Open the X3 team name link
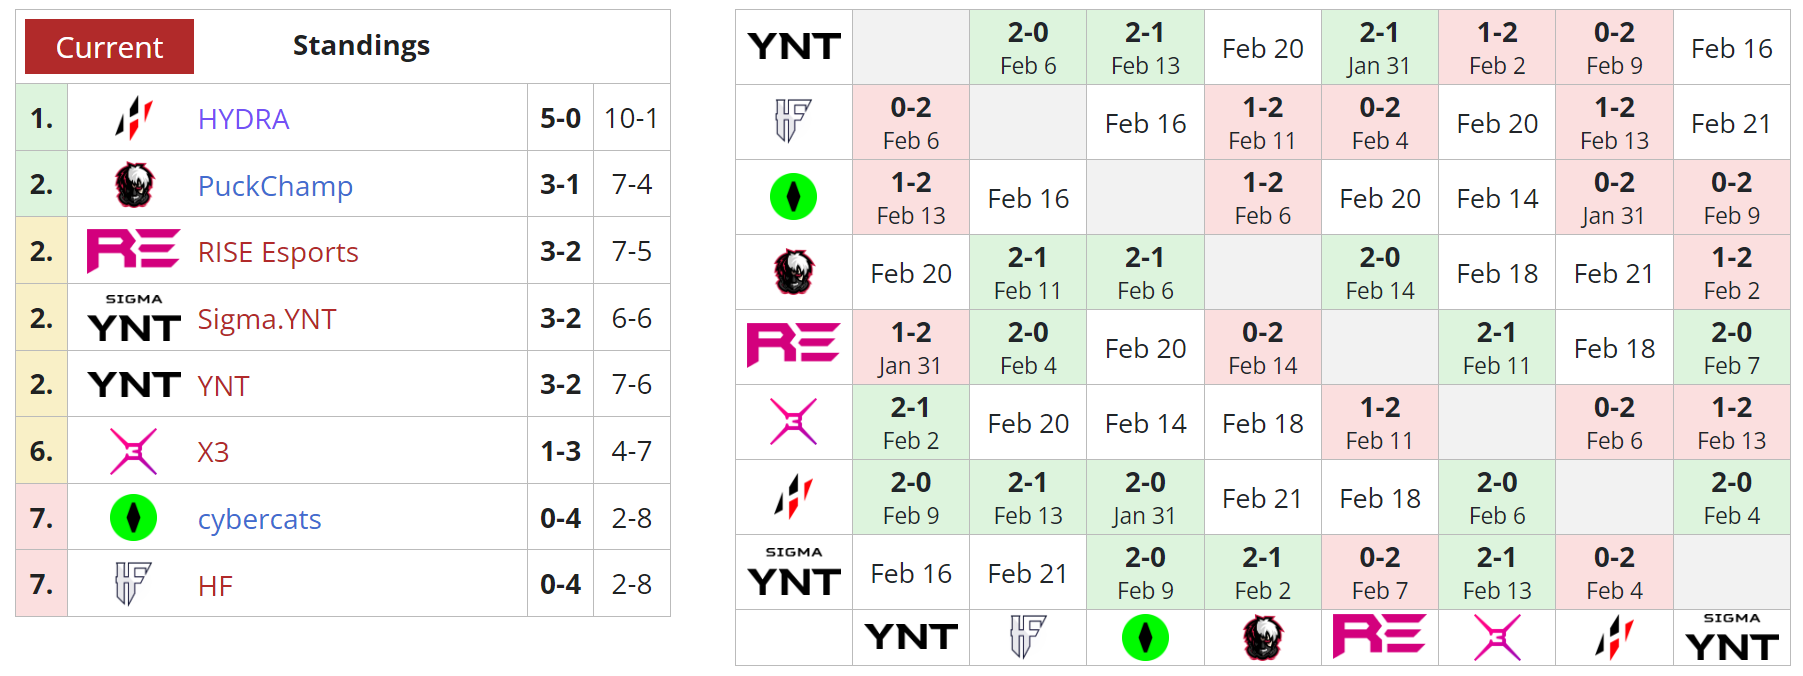 pos(213,452)
